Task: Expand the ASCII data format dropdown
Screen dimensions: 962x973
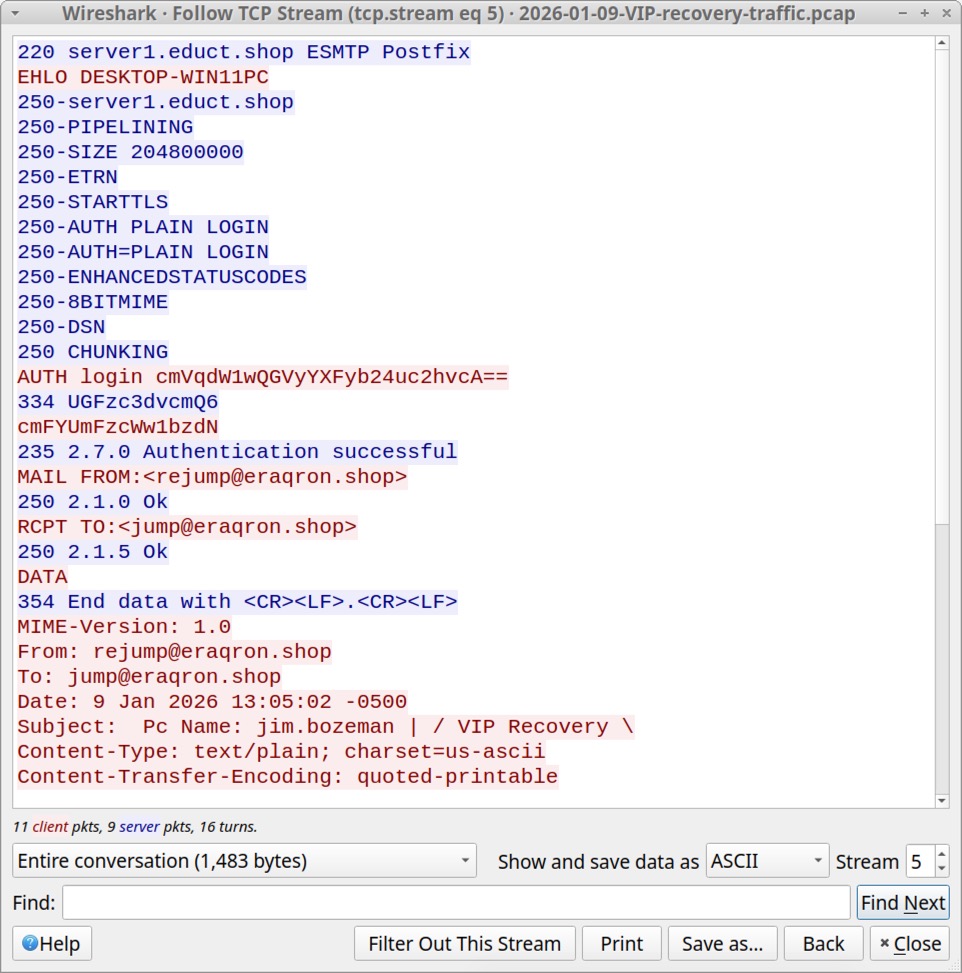Action: click(x=767, y=861)
